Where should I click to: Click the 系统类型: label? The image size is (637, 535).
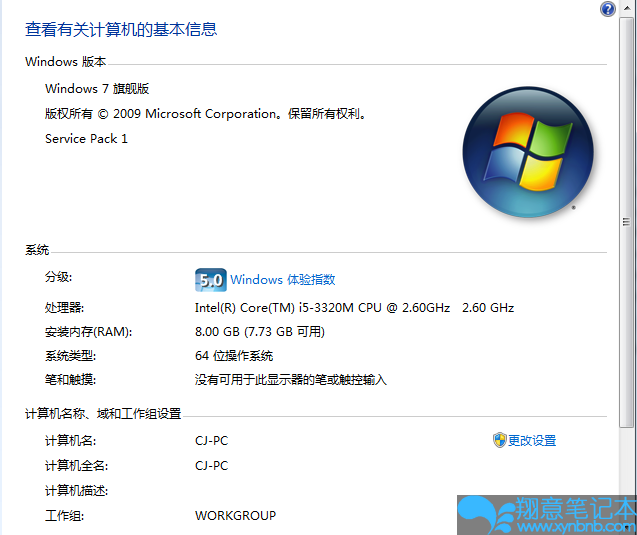tap(70, 356)
